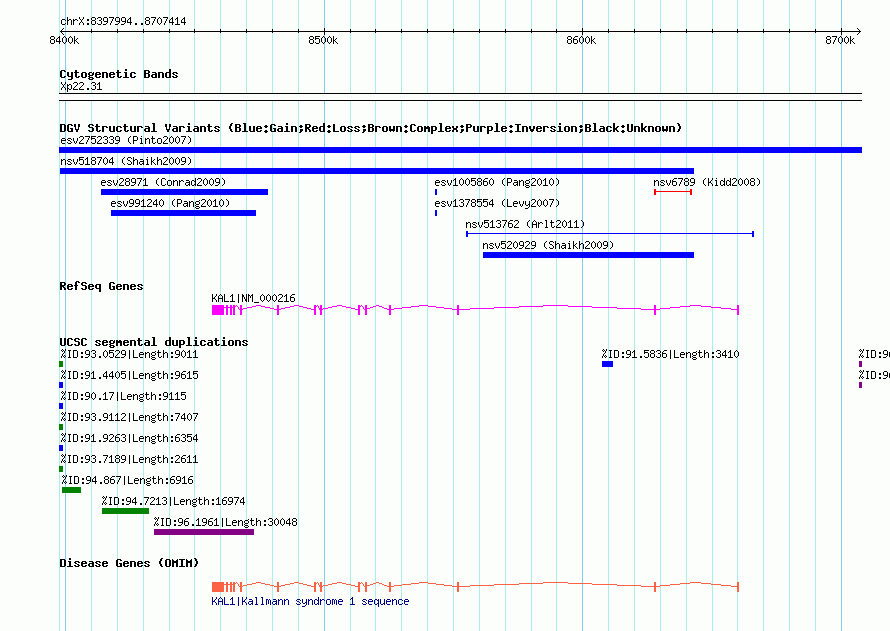Click the esv1005860 (Pang2010) label
The height and width of the screenshot is (631, 890).
[497, 182]
